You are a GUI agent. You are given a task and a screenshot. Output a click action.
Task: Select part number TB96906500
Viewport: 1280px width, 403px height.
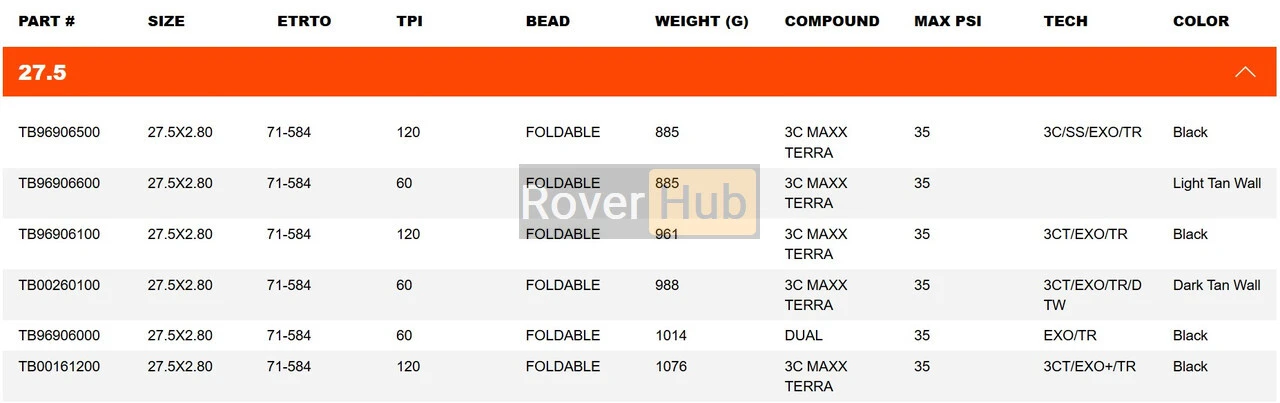click(59, 132)
